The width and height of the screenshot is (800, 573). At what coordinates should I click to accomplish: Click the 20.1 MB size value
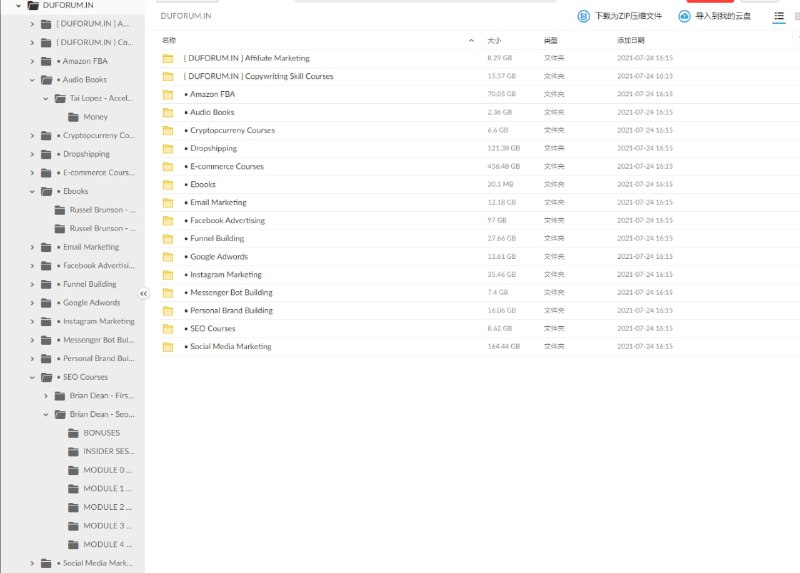pos(500,184)
